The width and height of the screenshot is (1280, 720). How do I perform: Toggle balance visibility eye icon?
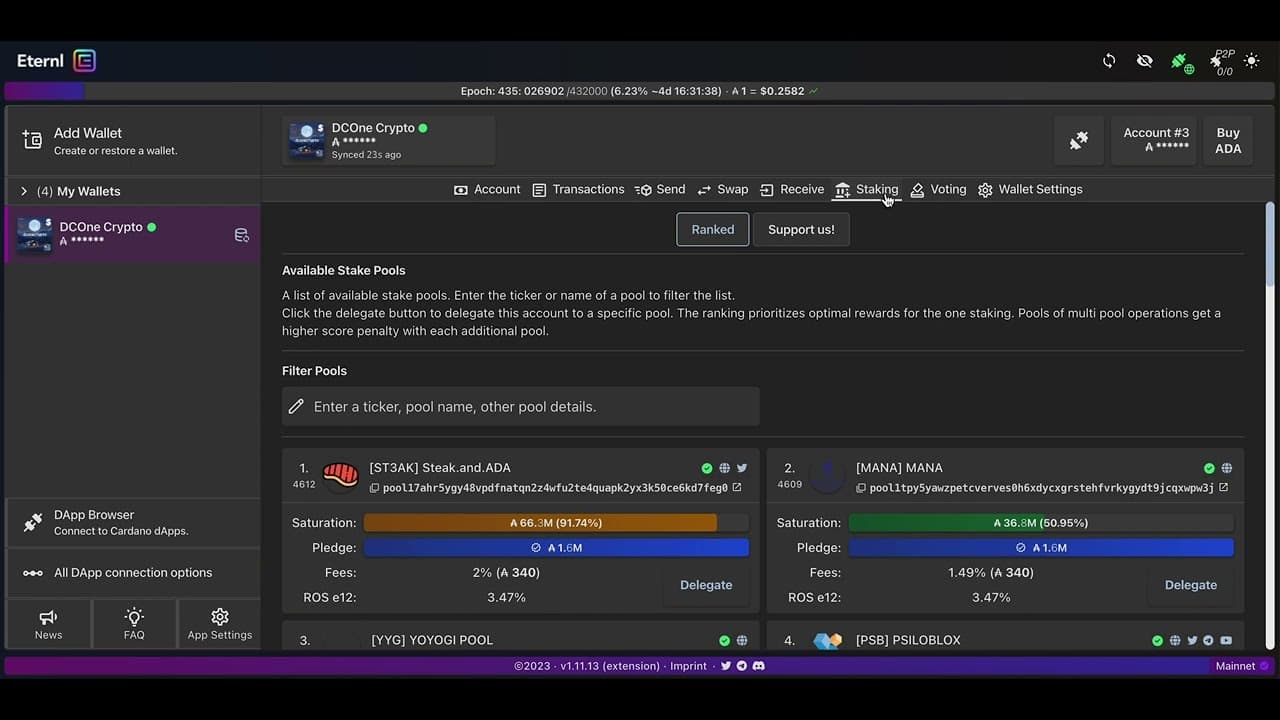pos(1145,61)
